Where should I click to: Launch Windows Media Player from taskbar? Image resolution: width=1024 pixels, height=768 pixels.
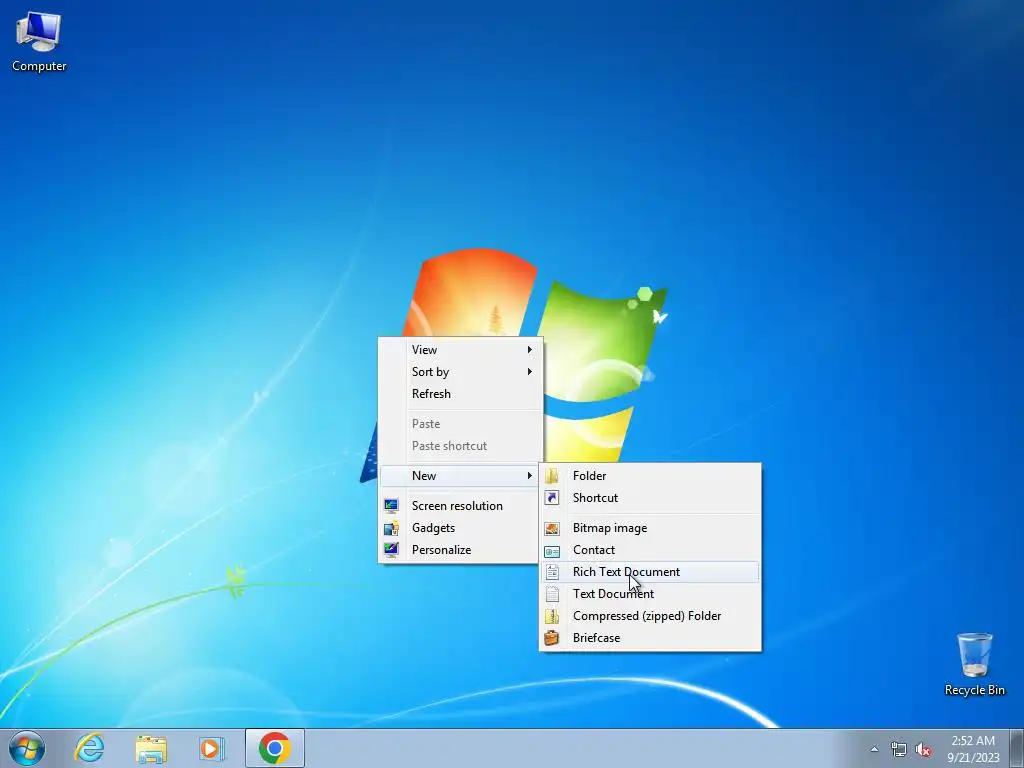click(x=212, y=748)
